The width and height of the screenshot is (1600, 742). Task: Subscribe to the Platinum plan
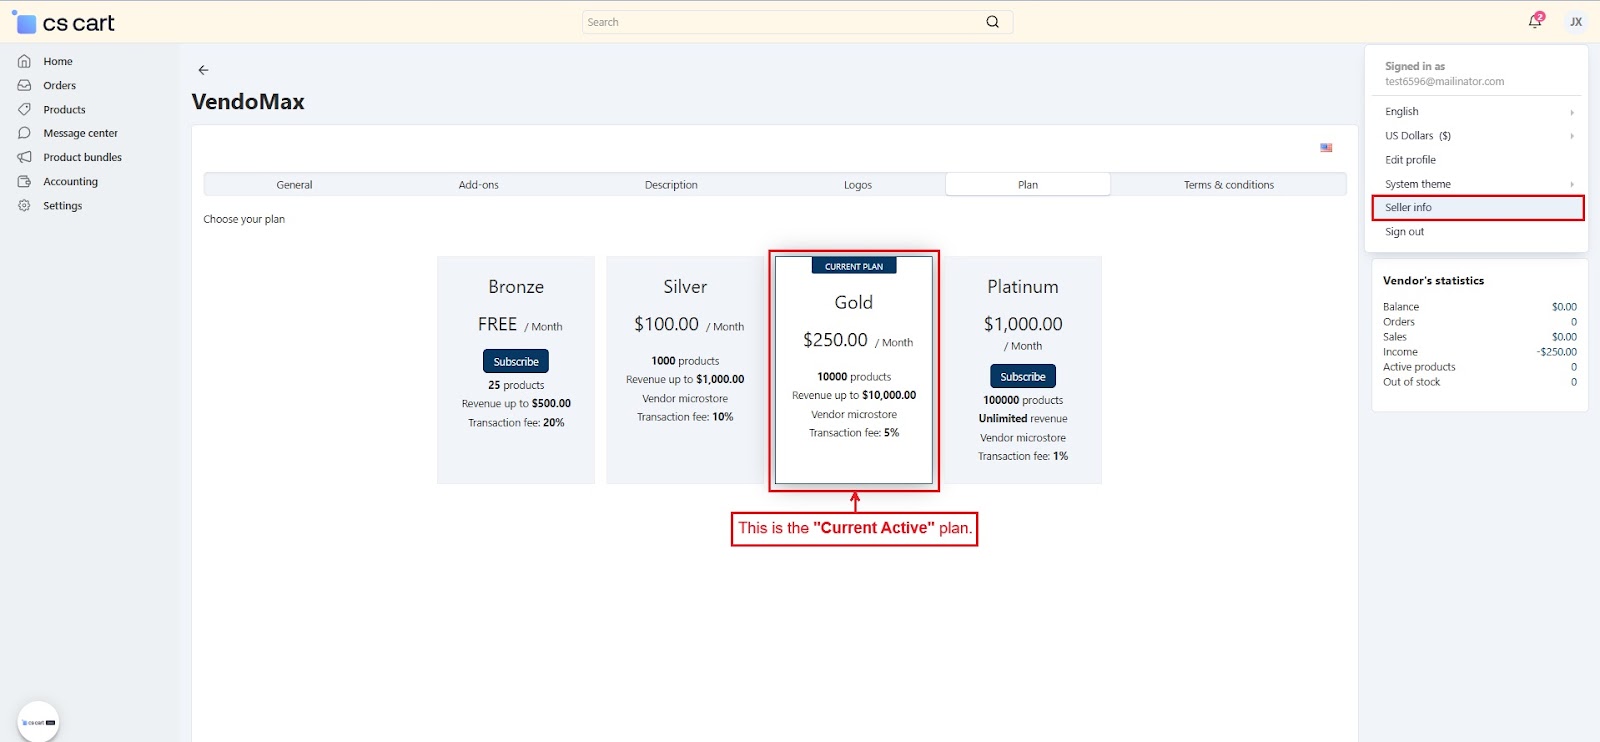click(1022, 376)
